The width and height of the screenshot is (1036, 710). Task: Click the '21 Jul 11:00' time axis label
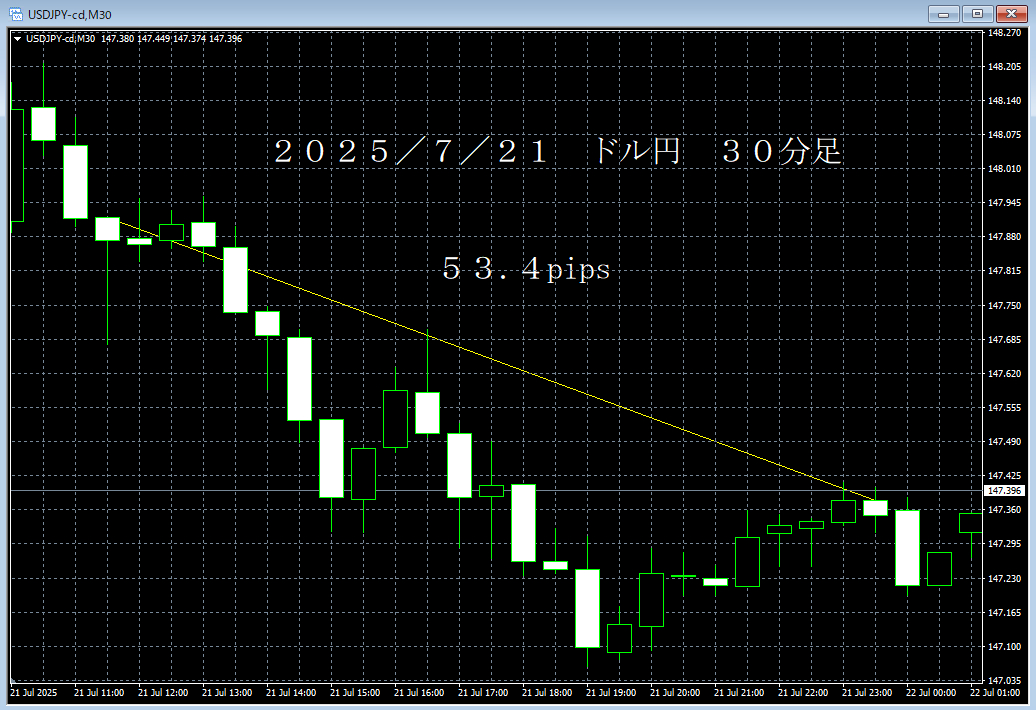[x=99, y=693]
